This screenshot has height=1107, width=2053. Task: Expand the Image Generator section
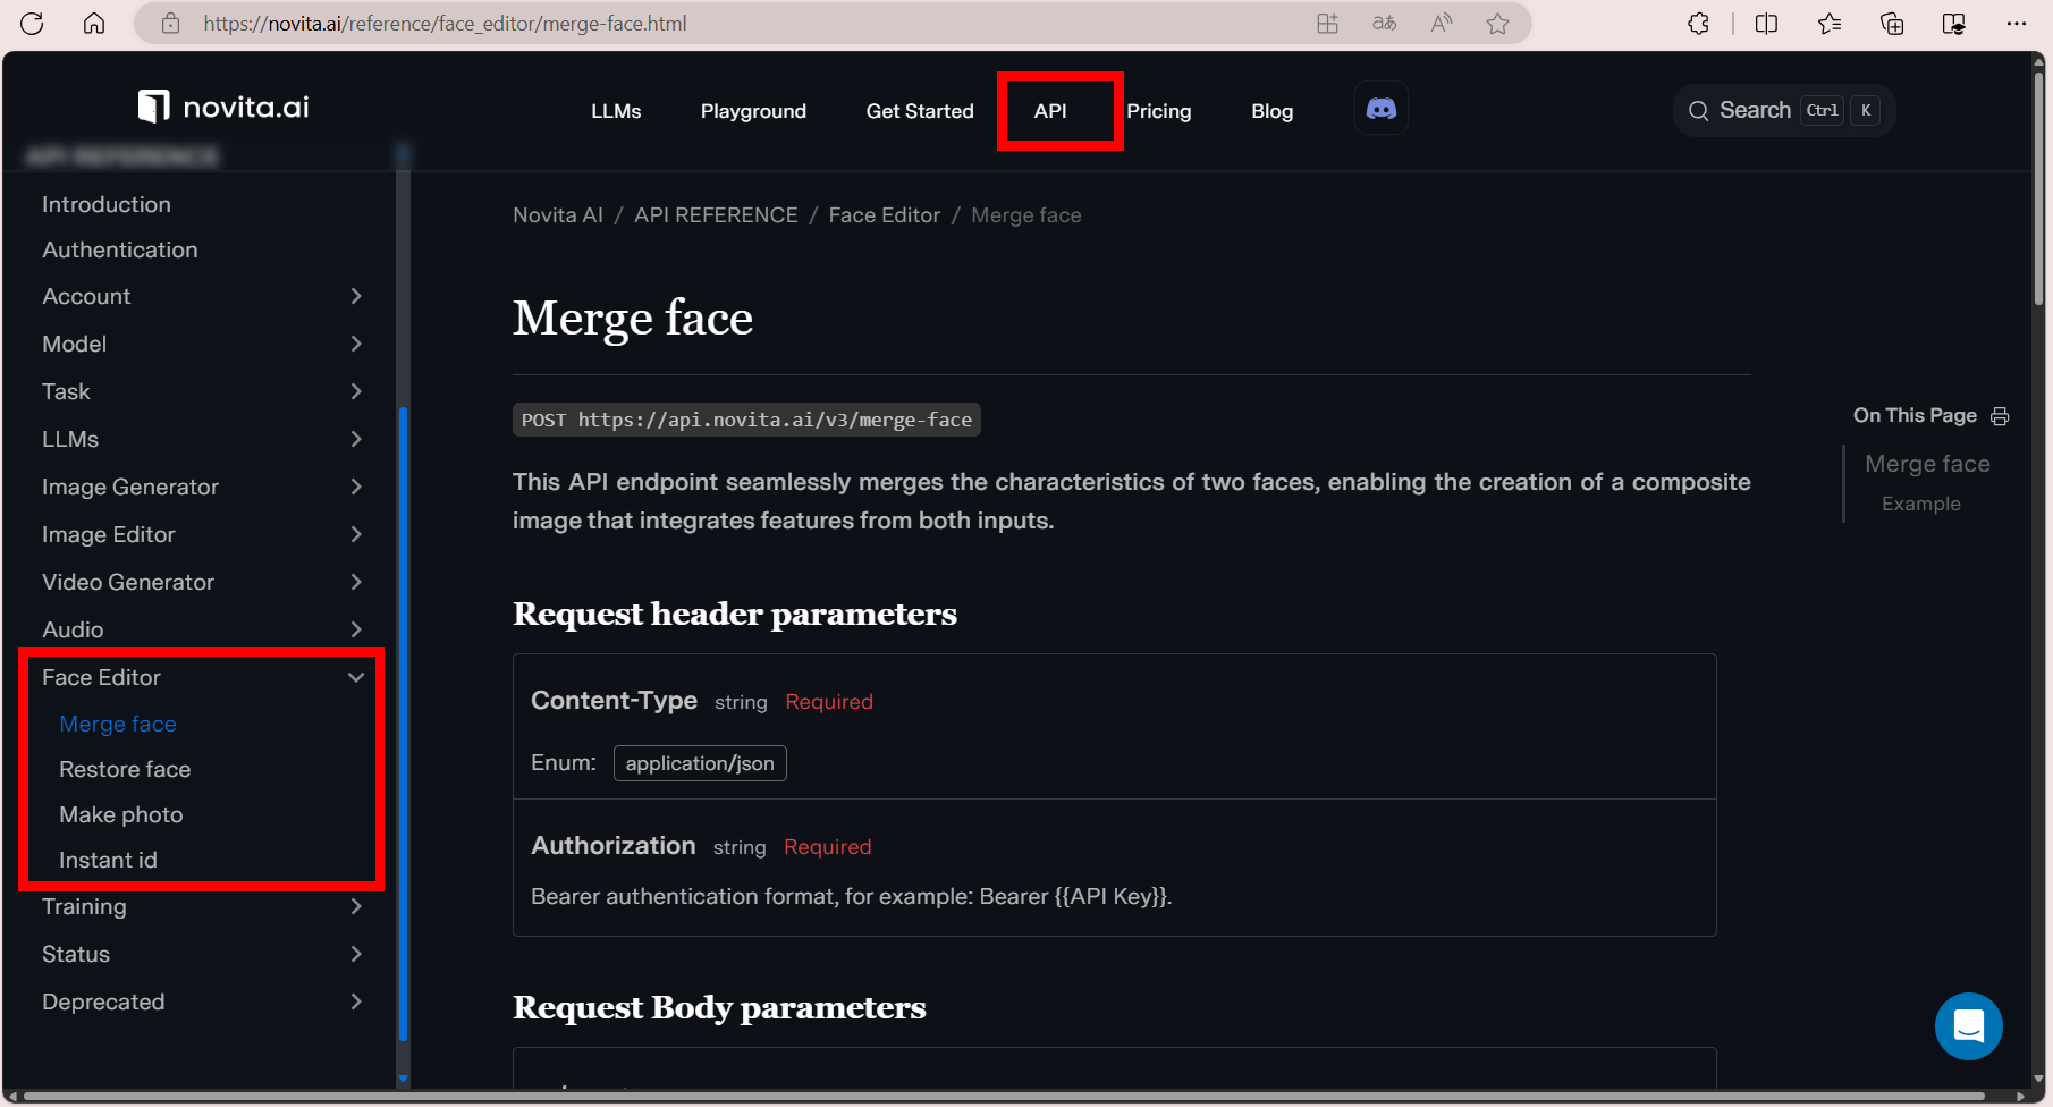pos(356,487)
